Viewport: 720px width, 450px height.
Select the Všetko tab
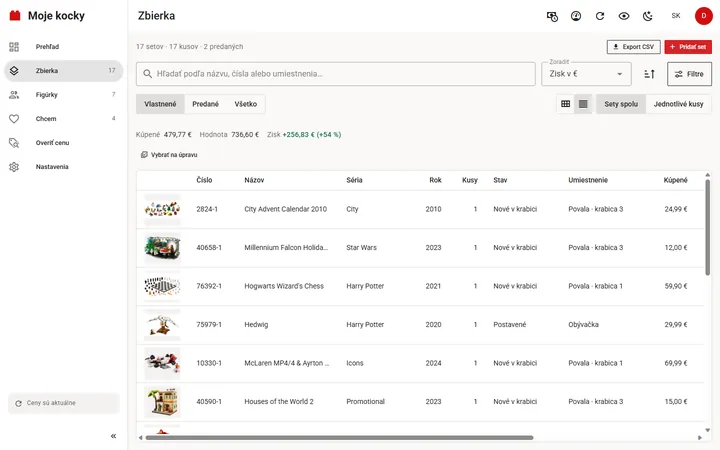point(246,104)
